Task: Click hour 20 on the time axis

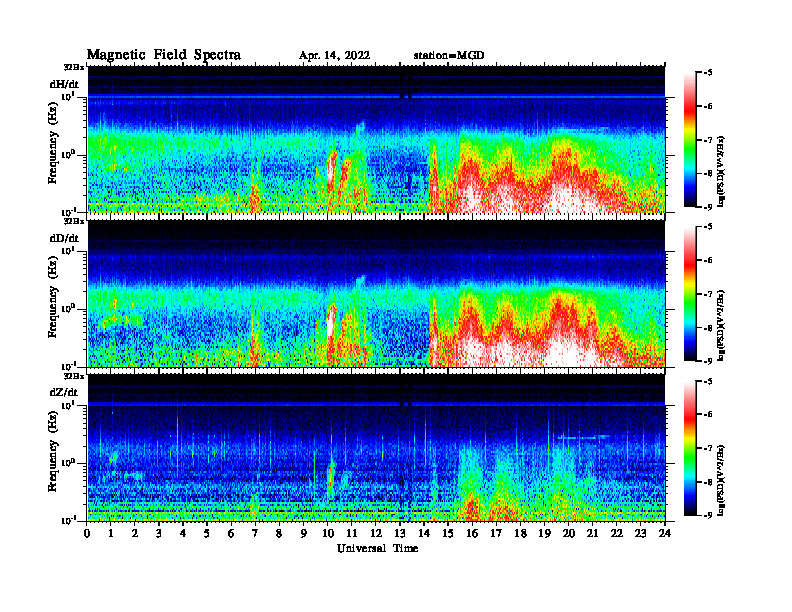Action: (569, 534)
